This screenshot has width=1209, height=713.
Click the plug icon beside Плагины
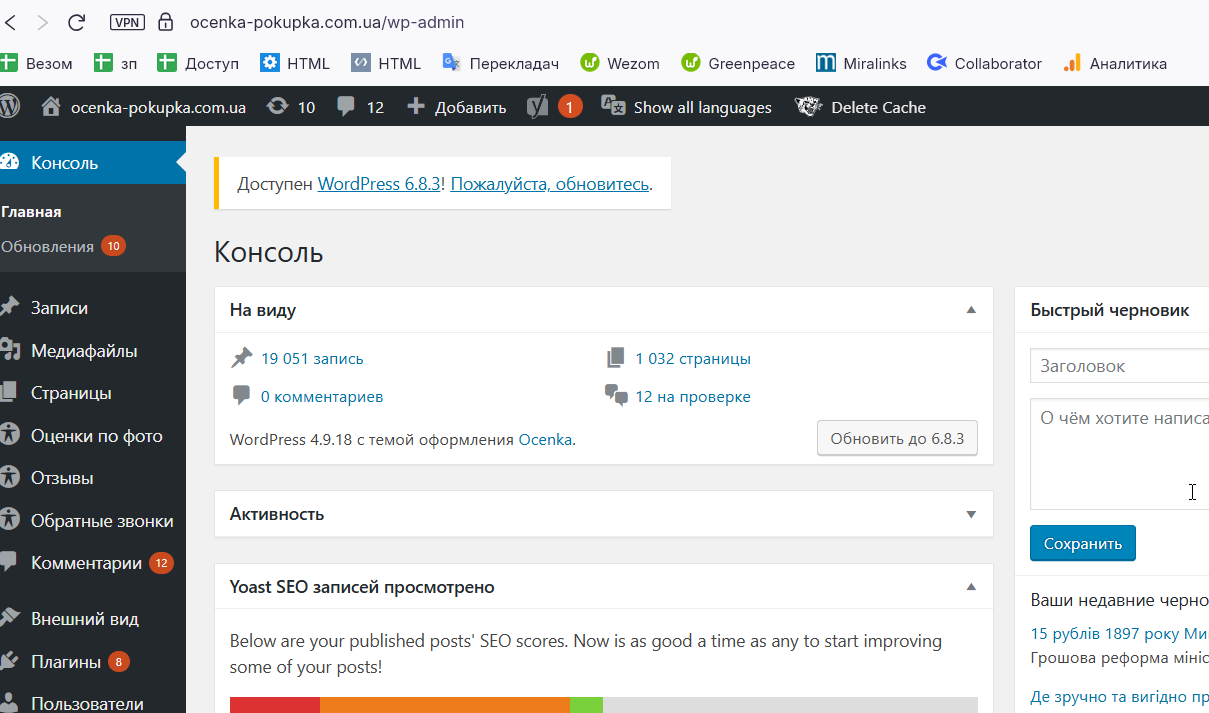coord(10,661)
